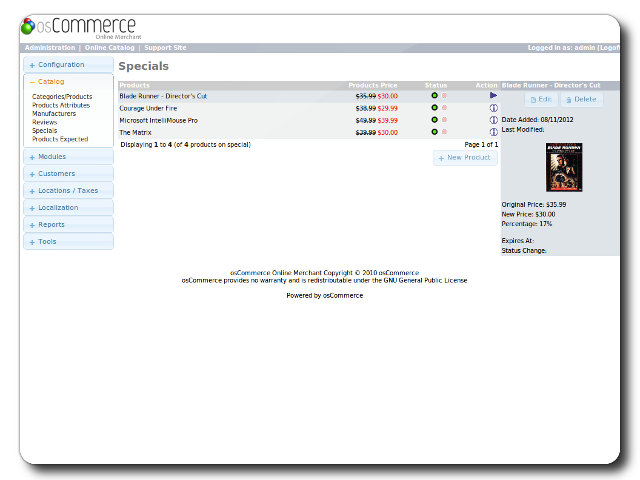Set Blade Runner special to inactive (red dot)
The image size is (640, 480).
444,96
